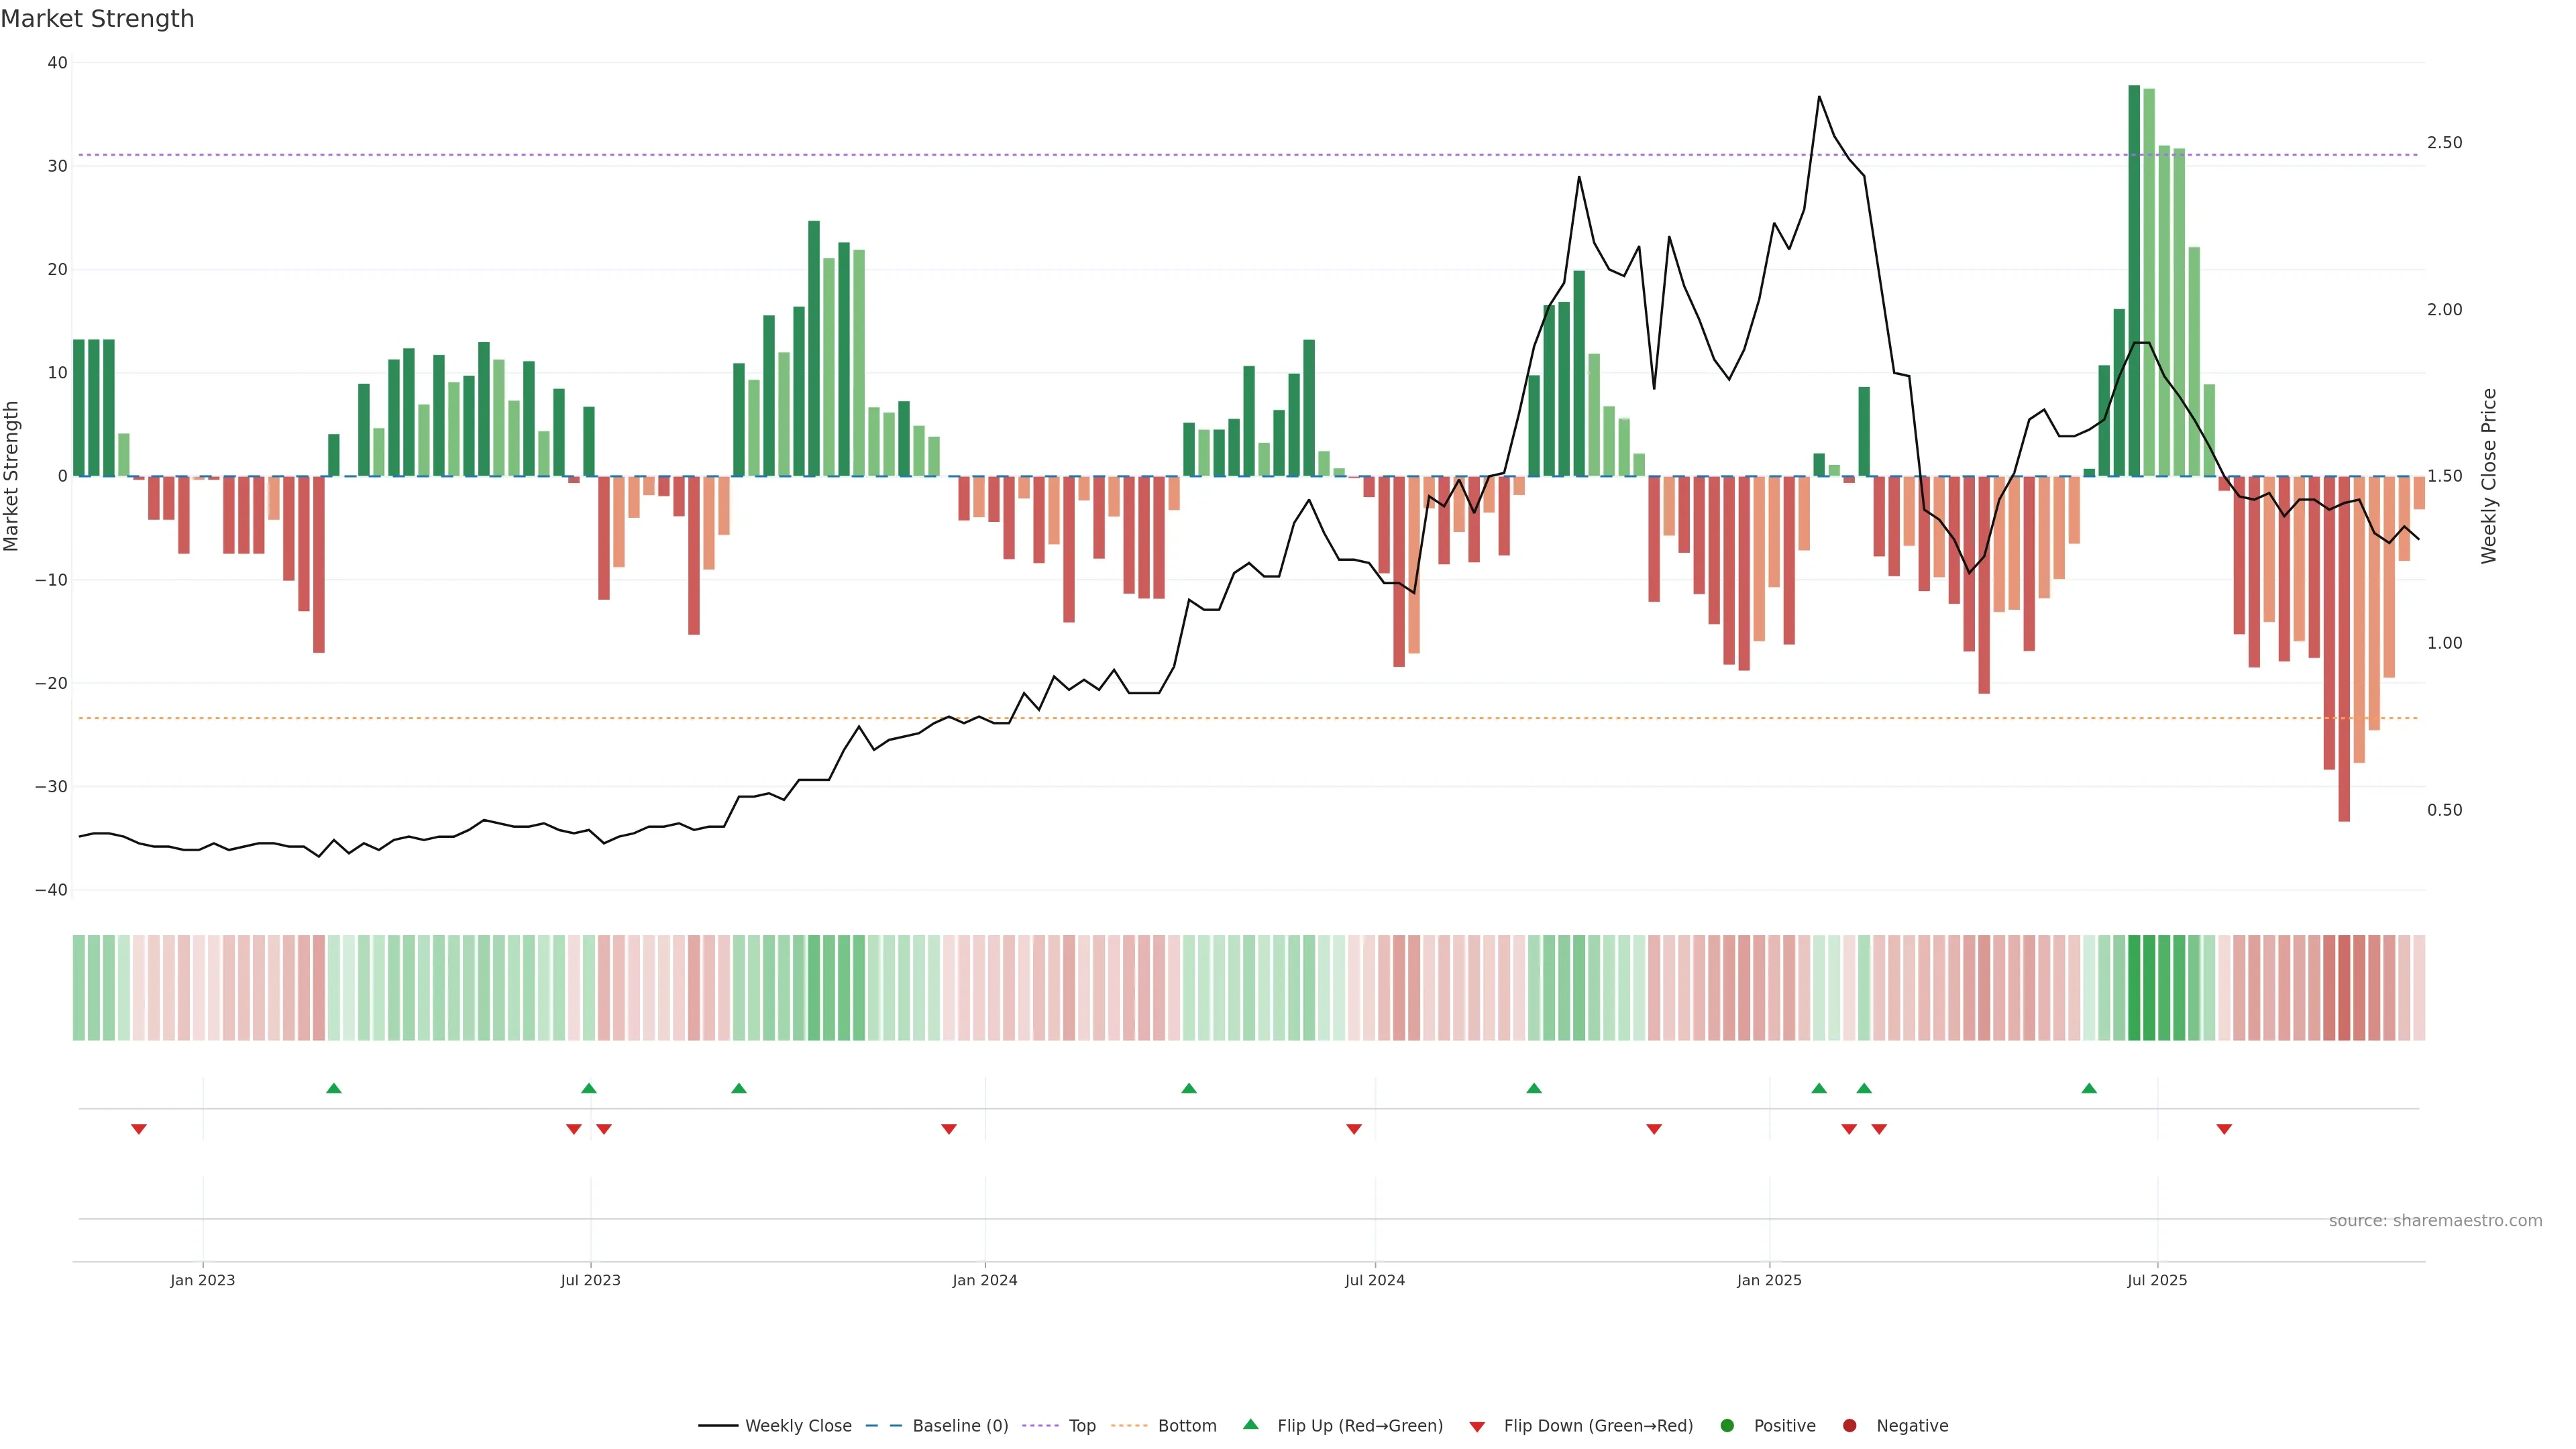Click the first flip-up marker after Jan 2023

pyautogui.click(x=334, y=1088)
